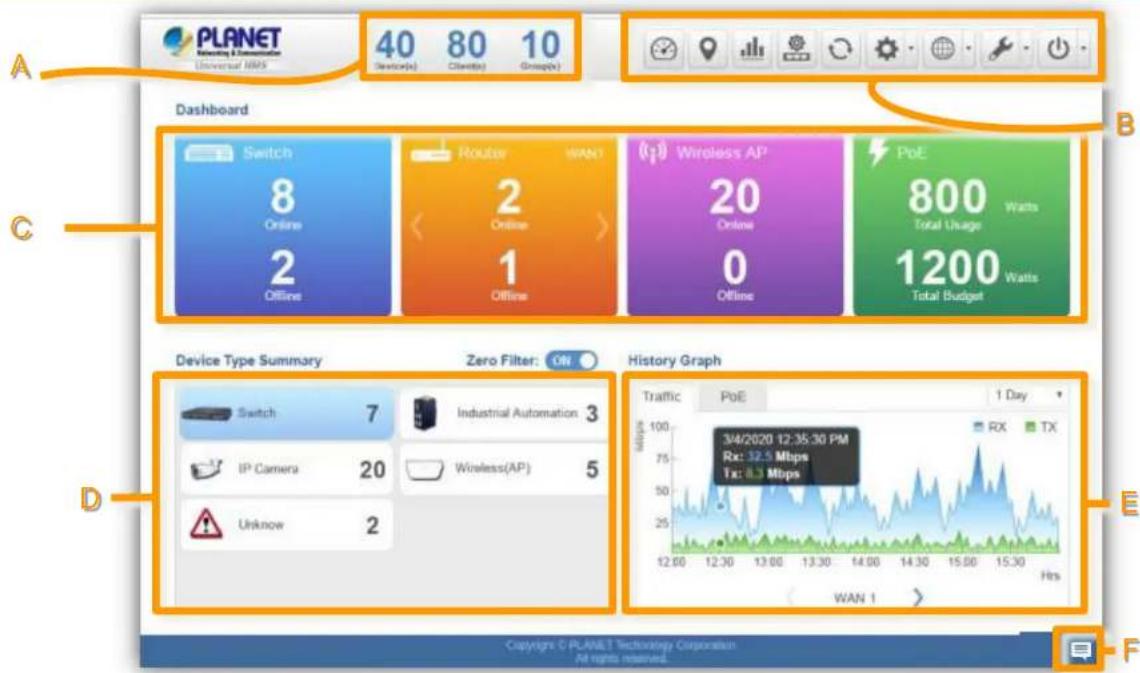
Task: Select Switch row in Device Type Summary
Action: click(286, 414)
